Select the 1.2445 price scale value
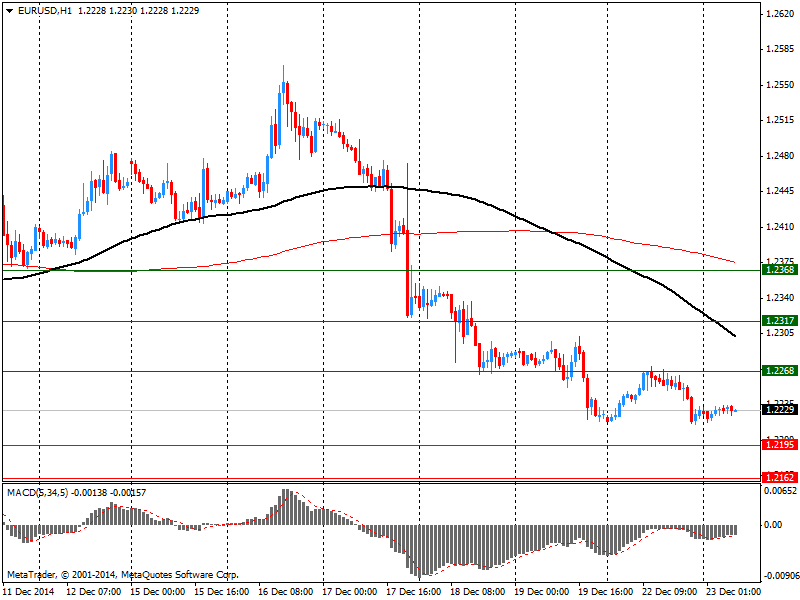The width and height of the screenshot is (800, 600). [x=781, y=191]
